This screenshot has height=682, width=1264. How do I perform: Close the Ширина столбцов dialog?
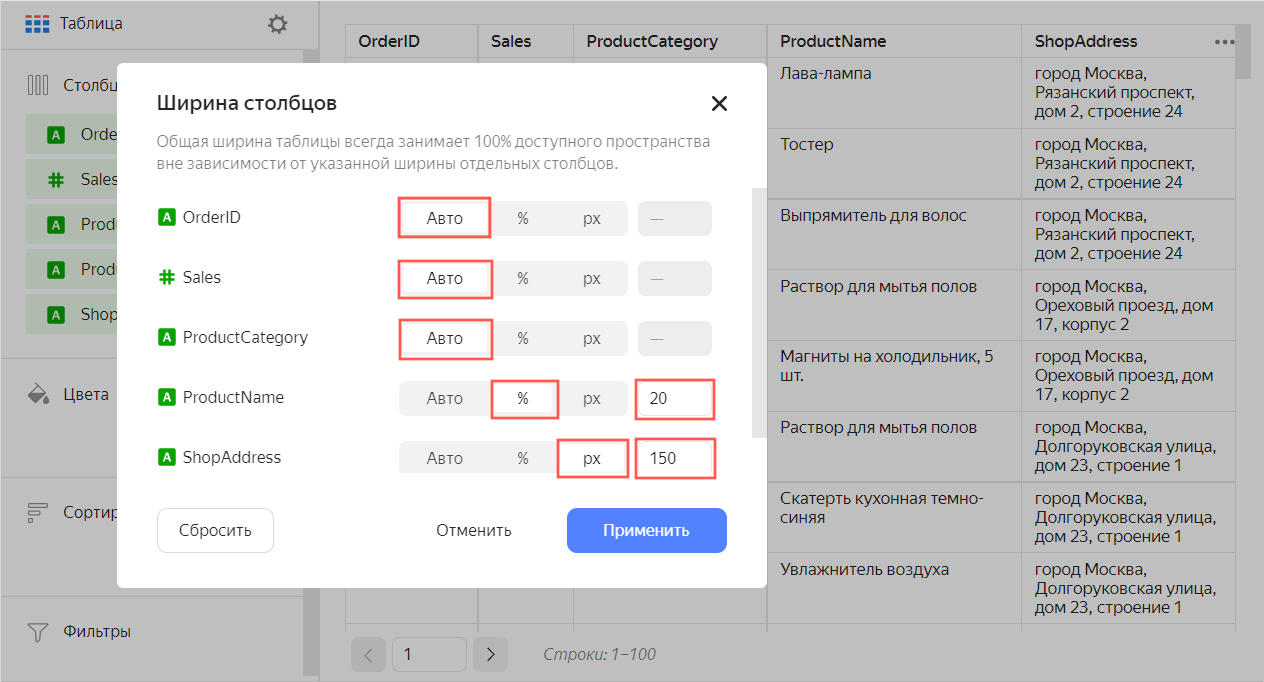719,104
